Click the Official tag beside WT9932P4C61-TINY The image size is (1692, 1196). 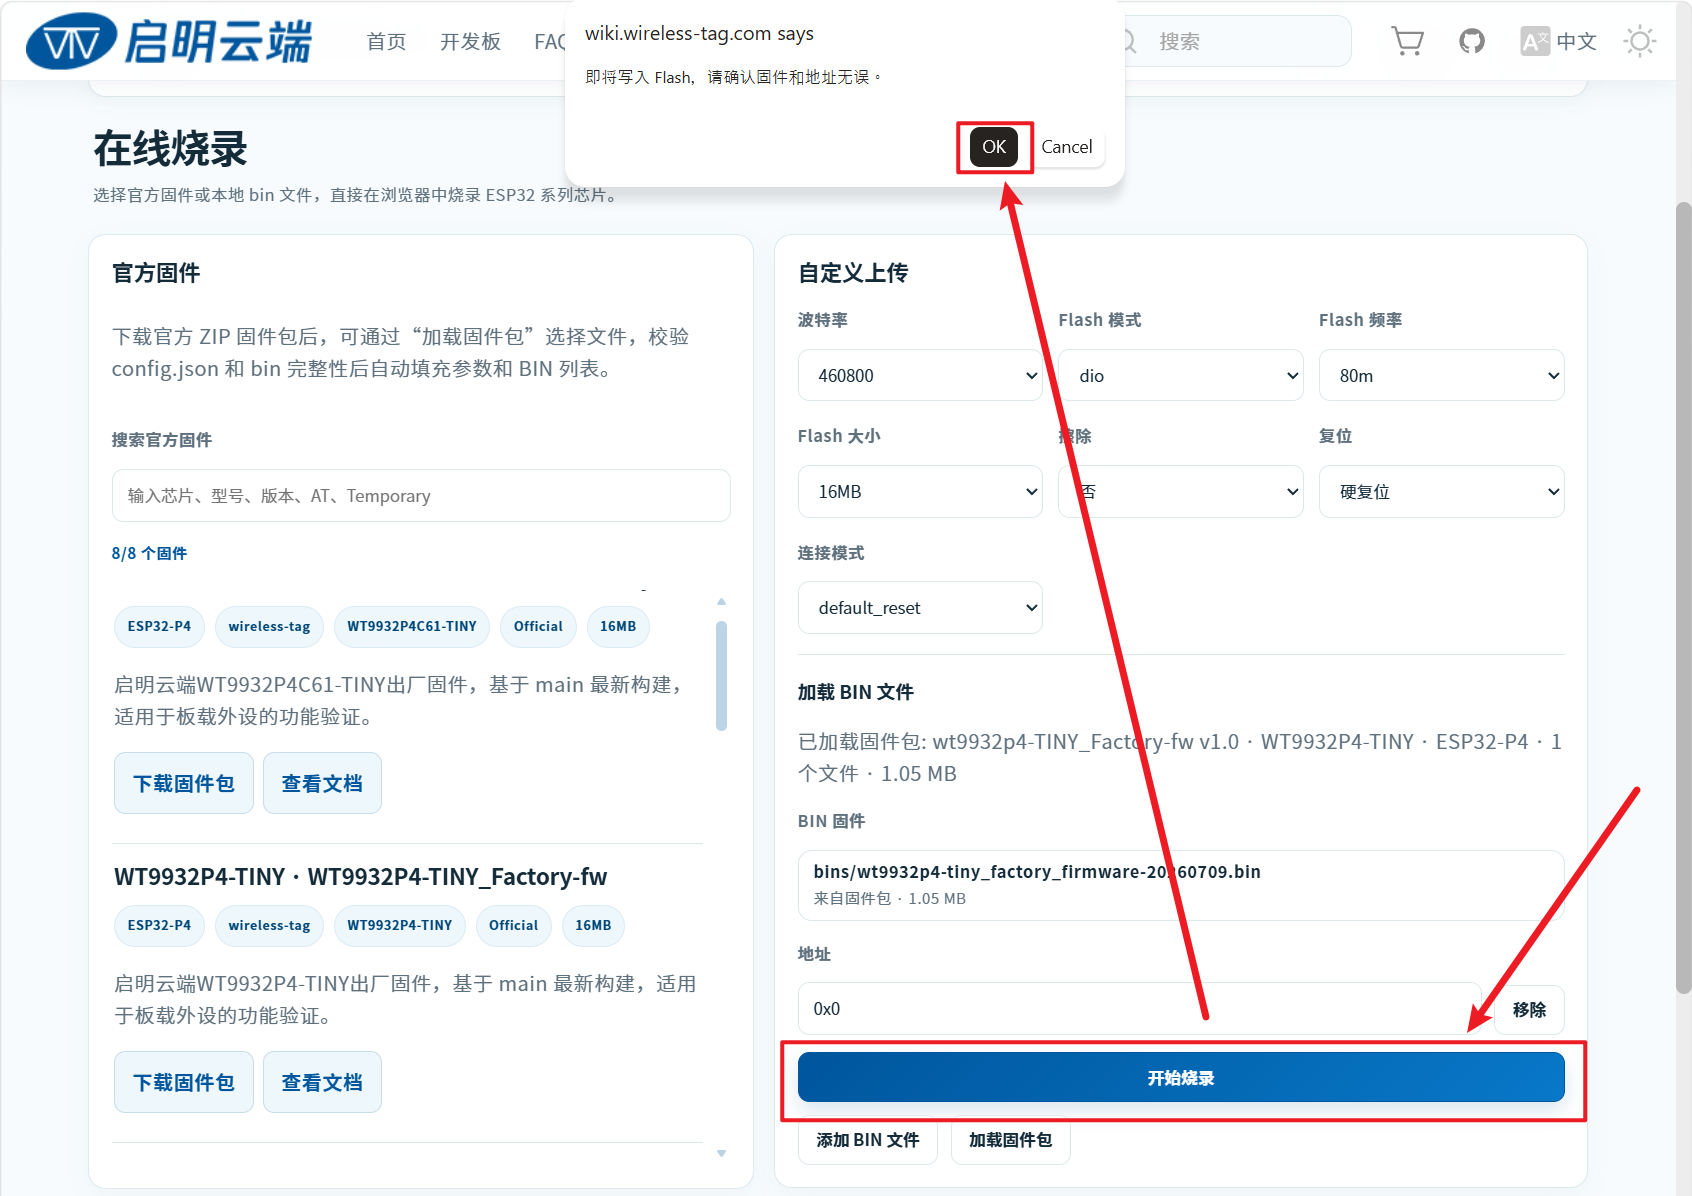click(x=538, y=626)
